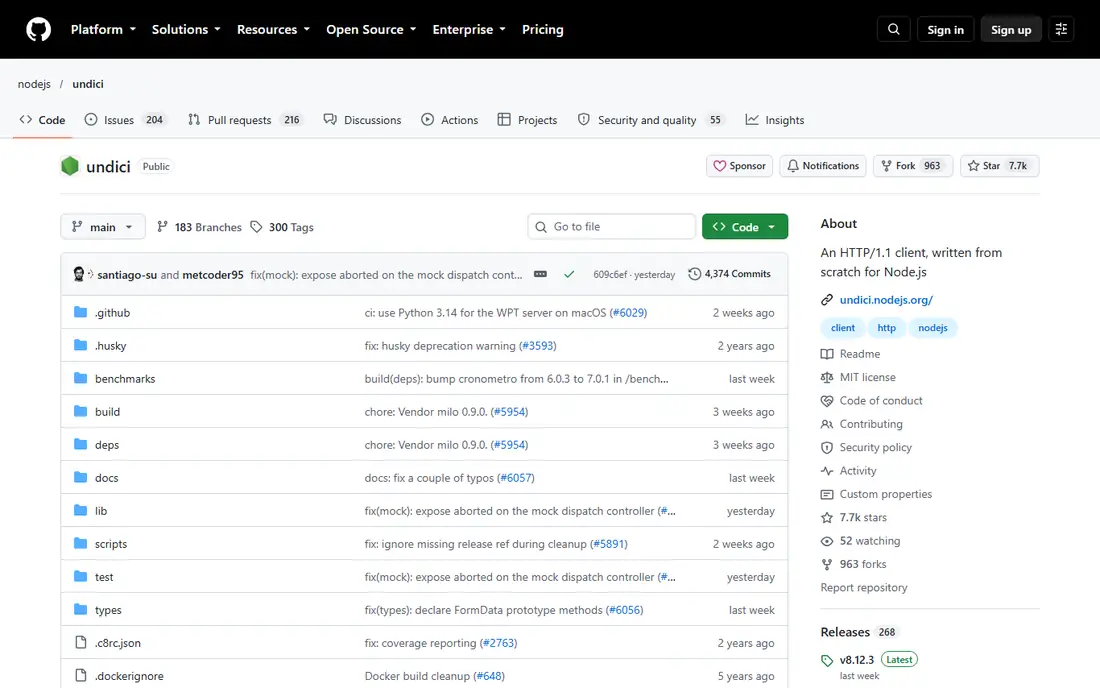
Task: Open the GitHub home logo
Action: pos(39,29)
